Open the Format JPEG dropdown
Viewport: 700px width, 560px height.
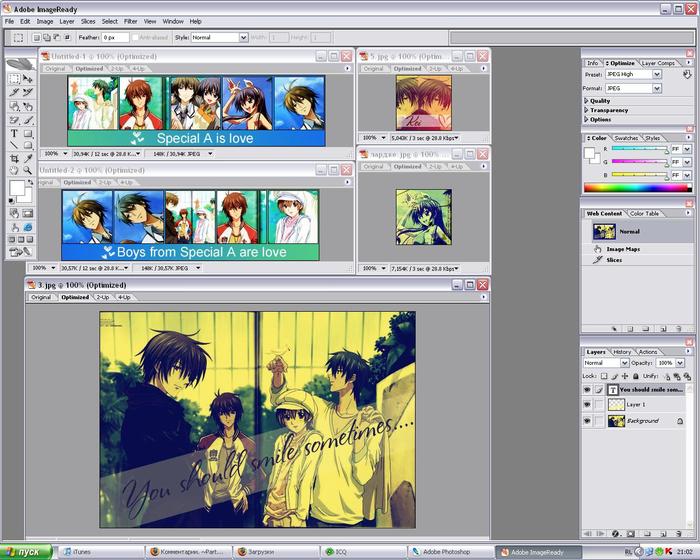click(657, 88)
